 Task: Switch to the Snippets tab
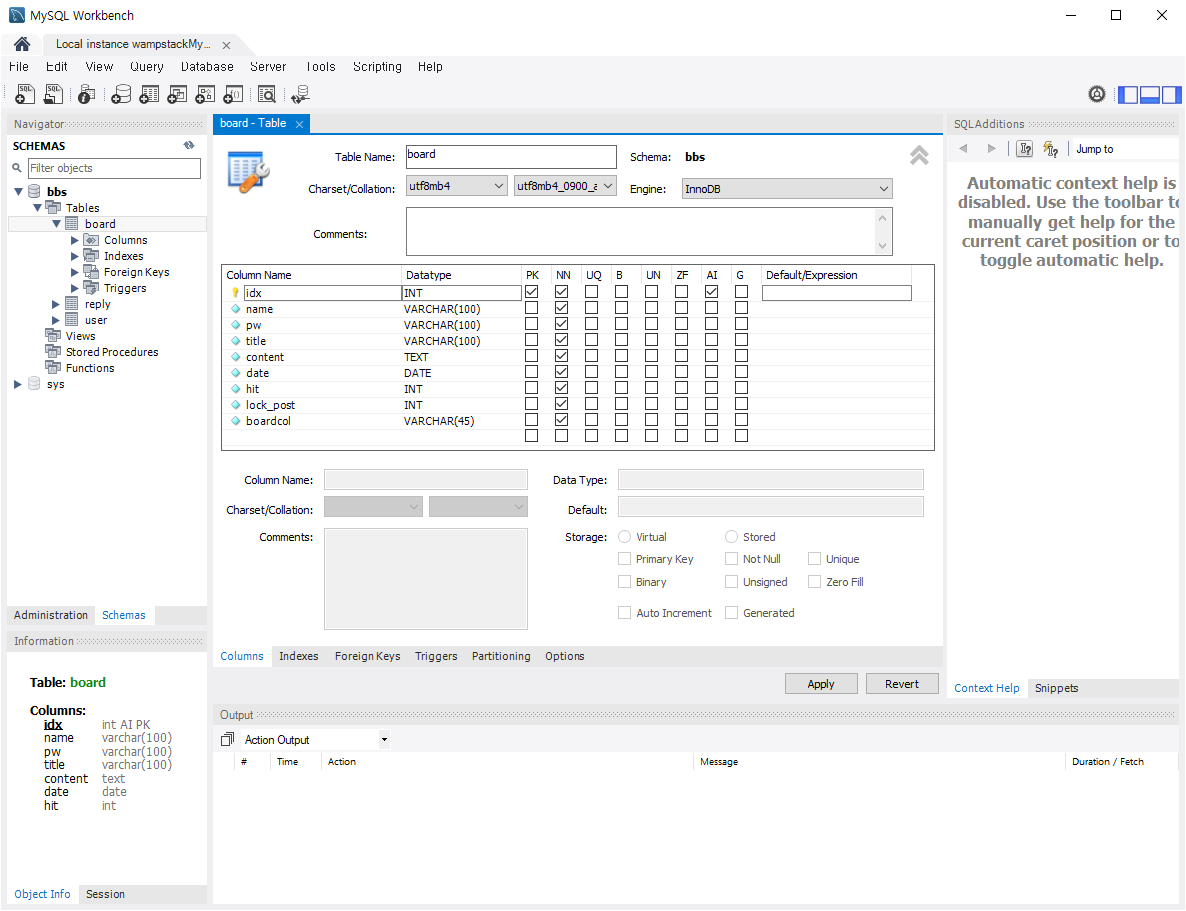(x=1056, y=688)
